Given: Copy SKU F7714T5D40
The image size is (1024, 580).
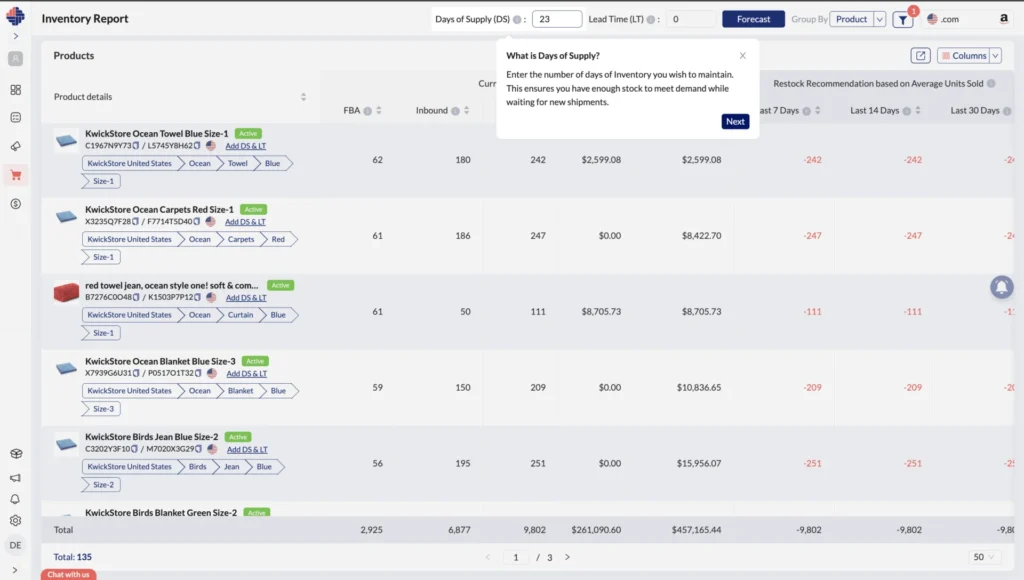Looking at the screenshot, I should click(x=197, y=221).
